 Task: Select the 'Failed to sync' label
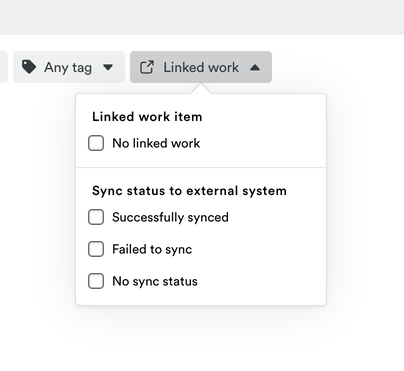152,249
